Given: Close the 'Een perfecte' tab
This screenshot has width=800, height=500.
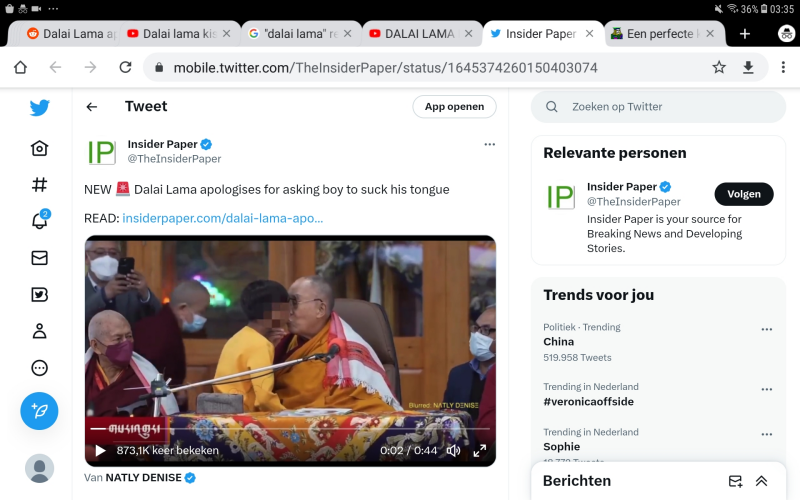Looking at the screenshot, I should coord(710,34).
